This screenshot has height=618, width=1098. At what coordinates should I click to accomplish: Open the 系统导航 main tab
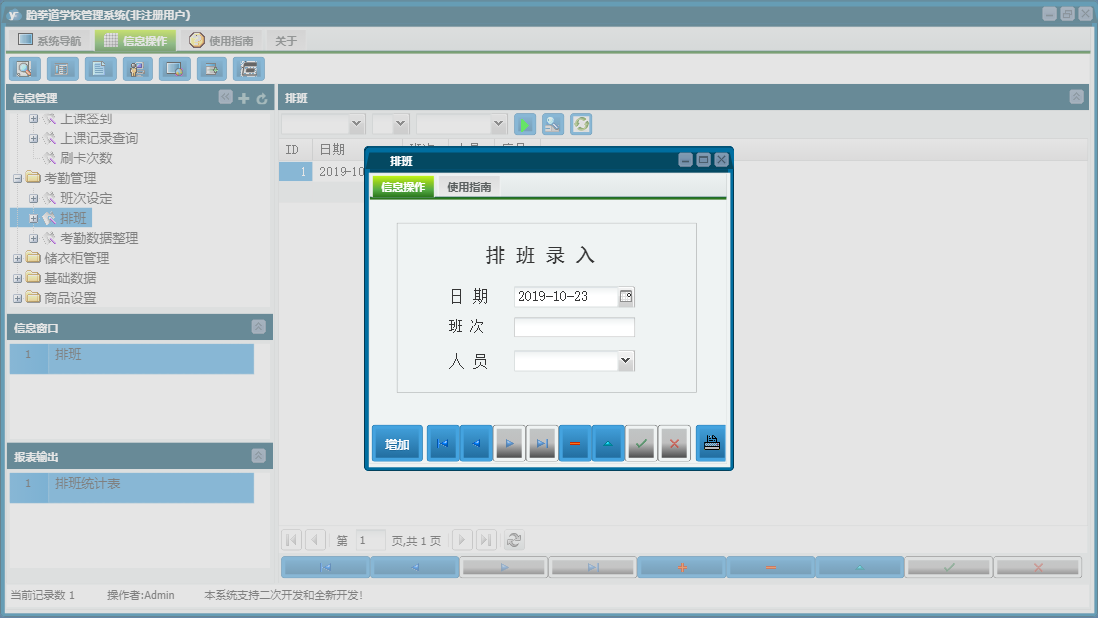pos(50,41)
